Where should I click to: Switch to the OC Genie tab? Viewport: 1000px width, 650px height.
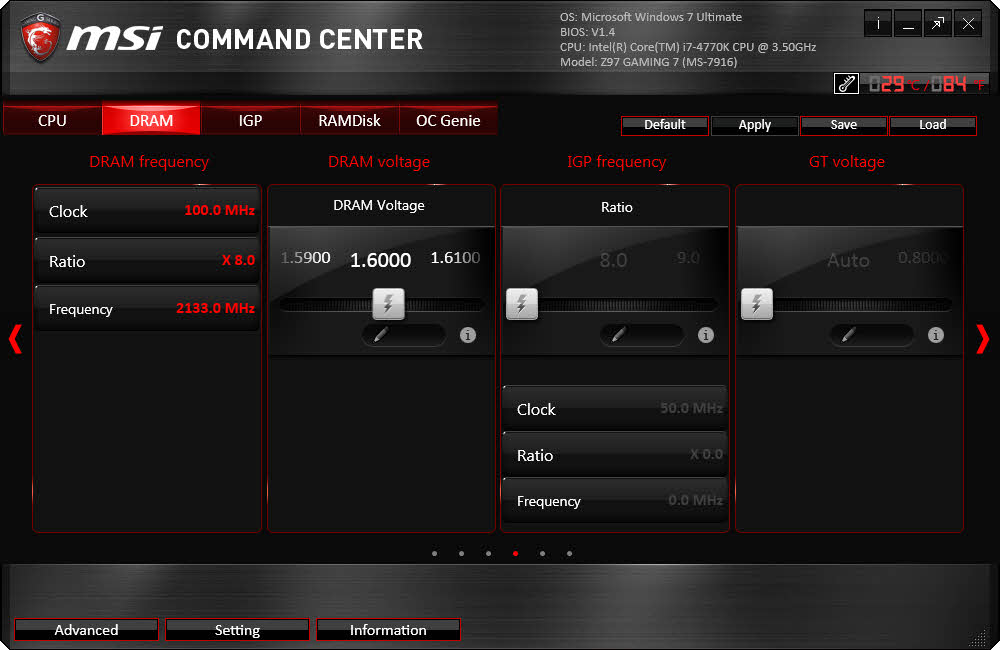tap(448, 120)
